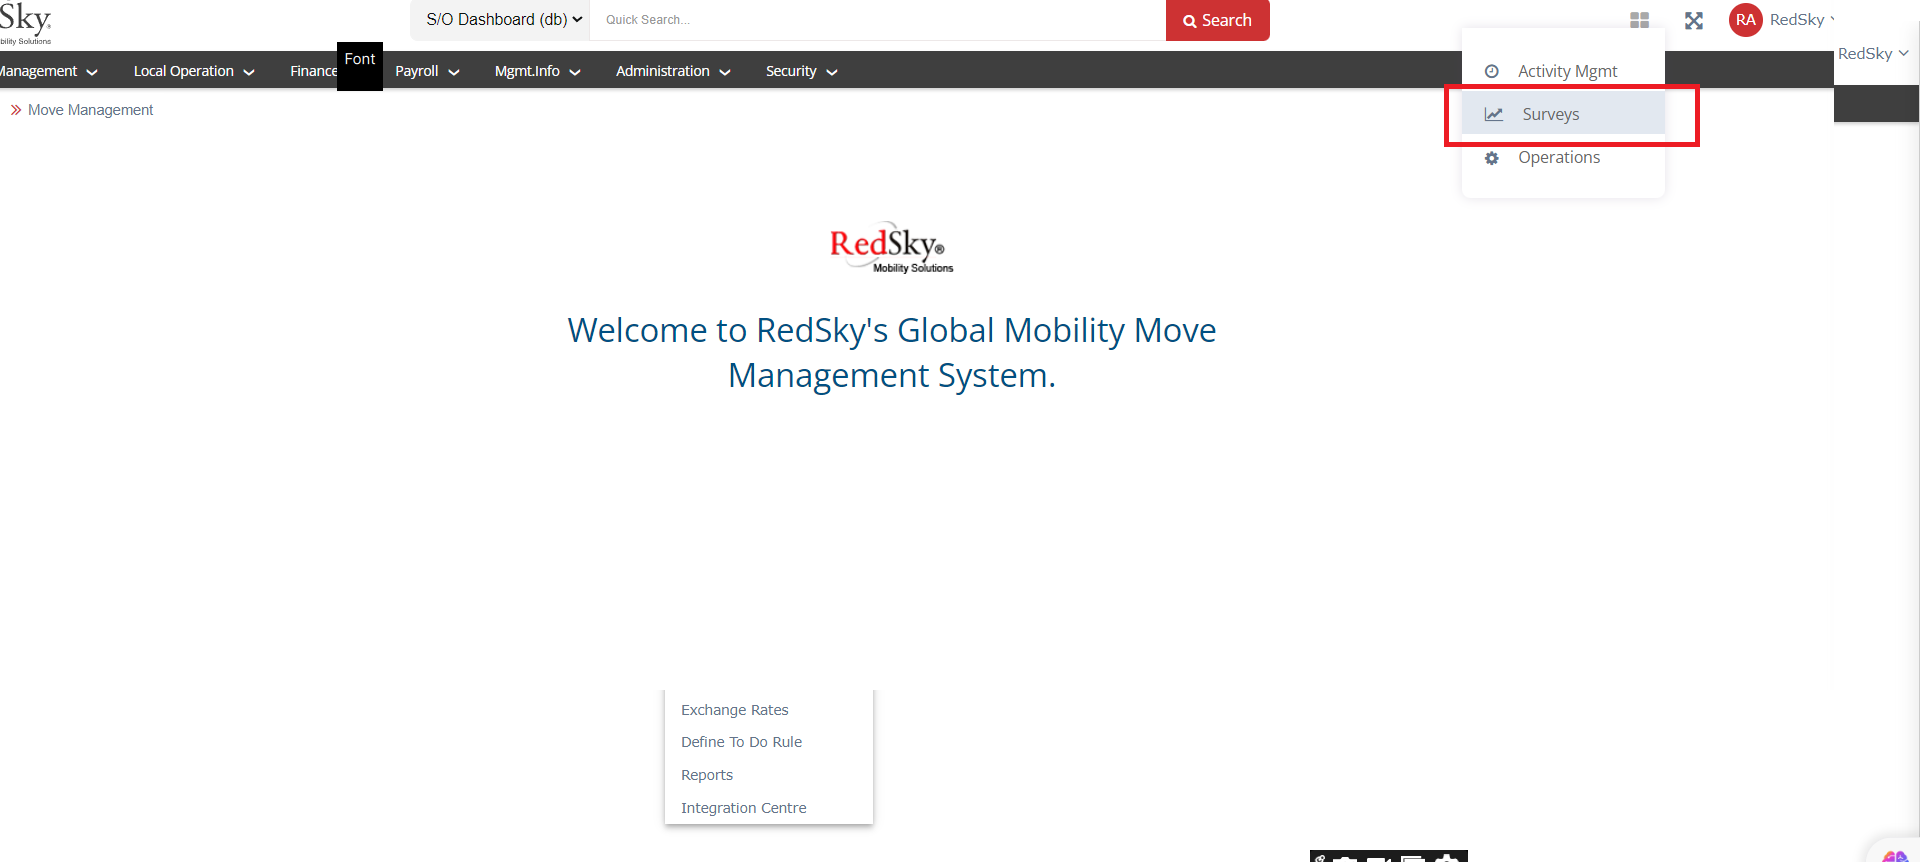This screenshot has height=862, width=1920.
Task: Click the Move Management breadcrumb link
Action: pos(91,110)
